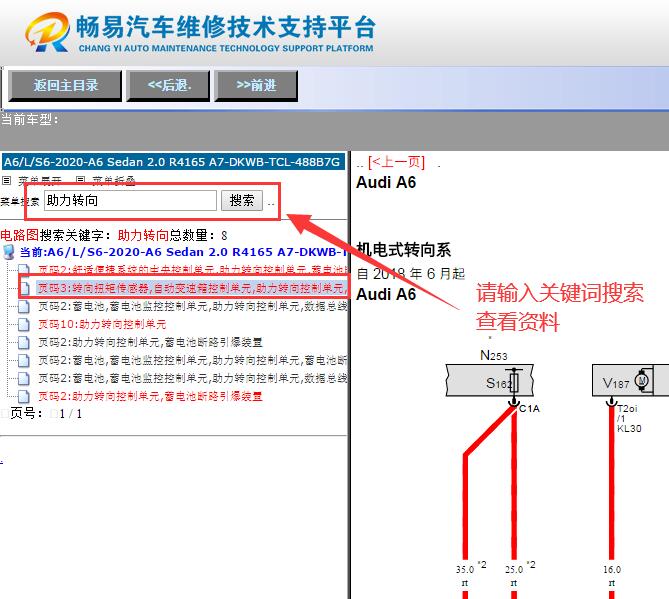Click the V187 motor symbol in diagram

[642, 380]
